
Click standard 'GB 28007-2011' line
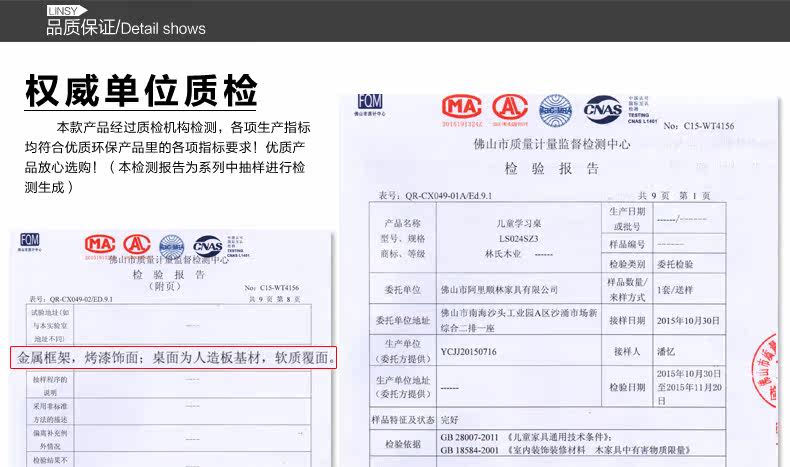click(526, 437)
